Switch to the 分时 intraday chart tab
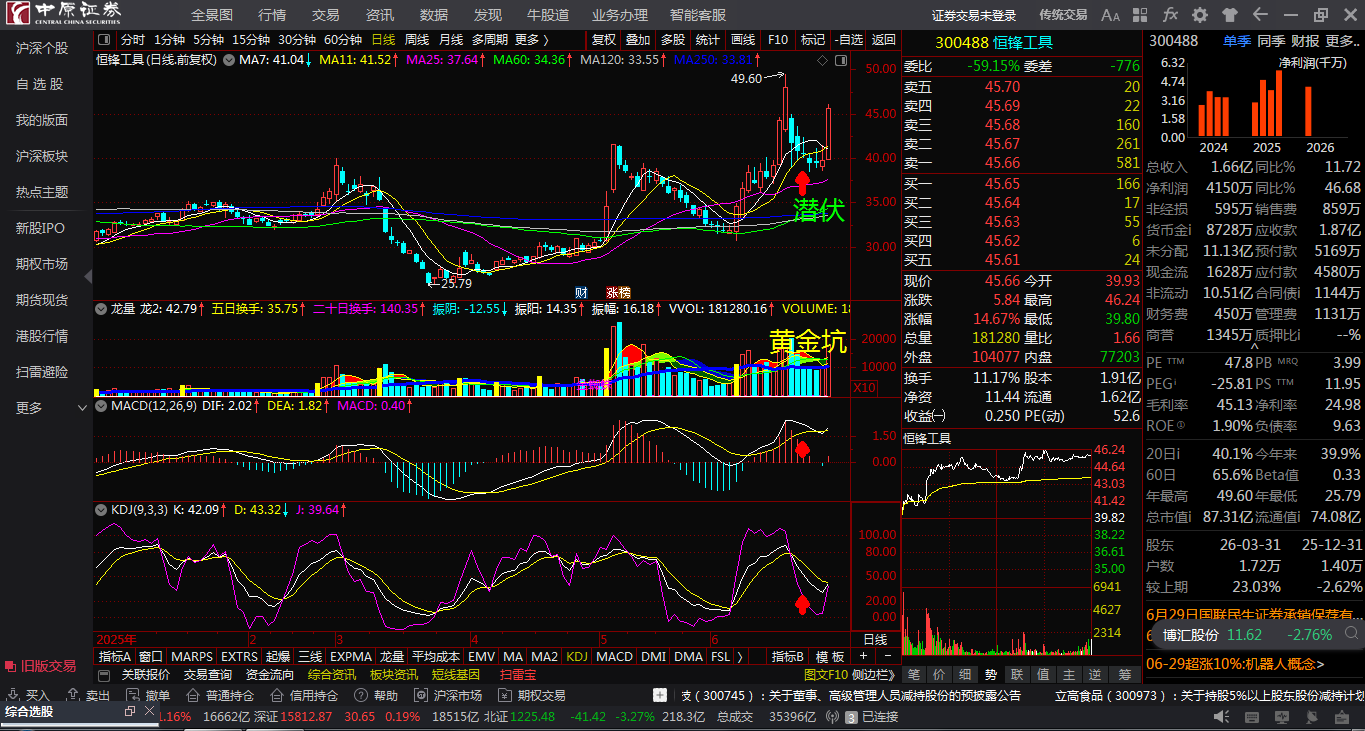Viewport: 1365px width, 731px height. click(x=132, y=40)
